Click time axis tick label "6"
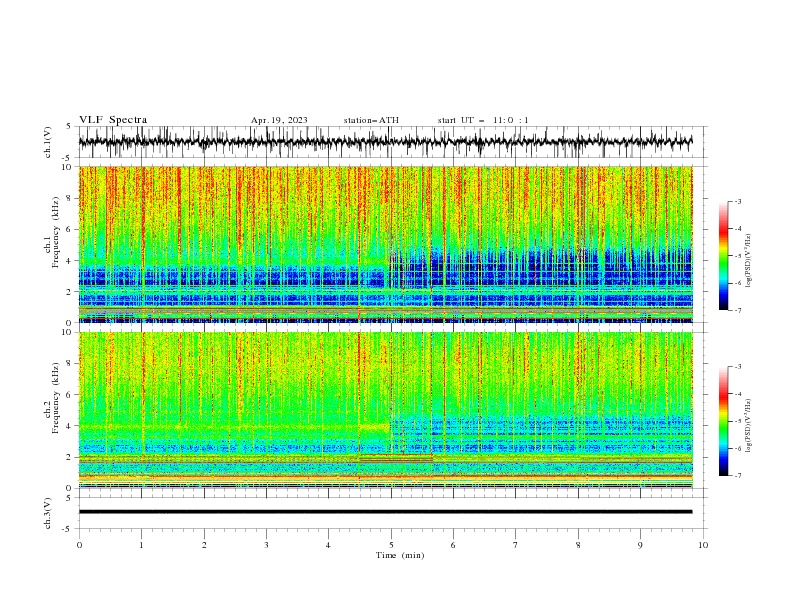 click(x=454, y=545)
